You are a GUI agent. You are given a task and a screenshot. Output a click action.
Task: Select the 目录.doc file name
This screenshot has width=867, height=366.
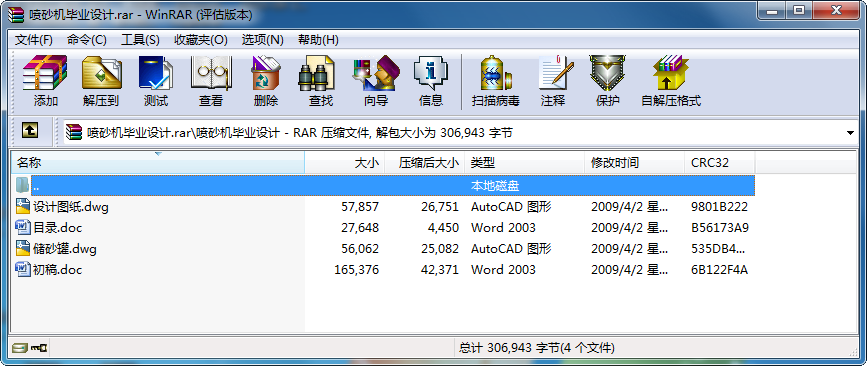[58, 227]
